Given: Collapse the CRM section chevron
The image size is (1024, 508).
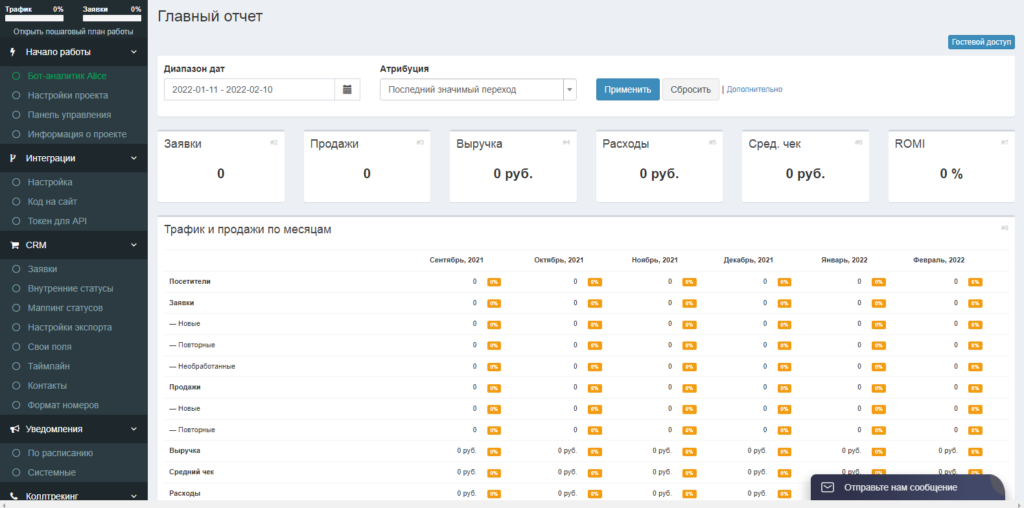Looking at the screenshot, I should tap(133, 244).
